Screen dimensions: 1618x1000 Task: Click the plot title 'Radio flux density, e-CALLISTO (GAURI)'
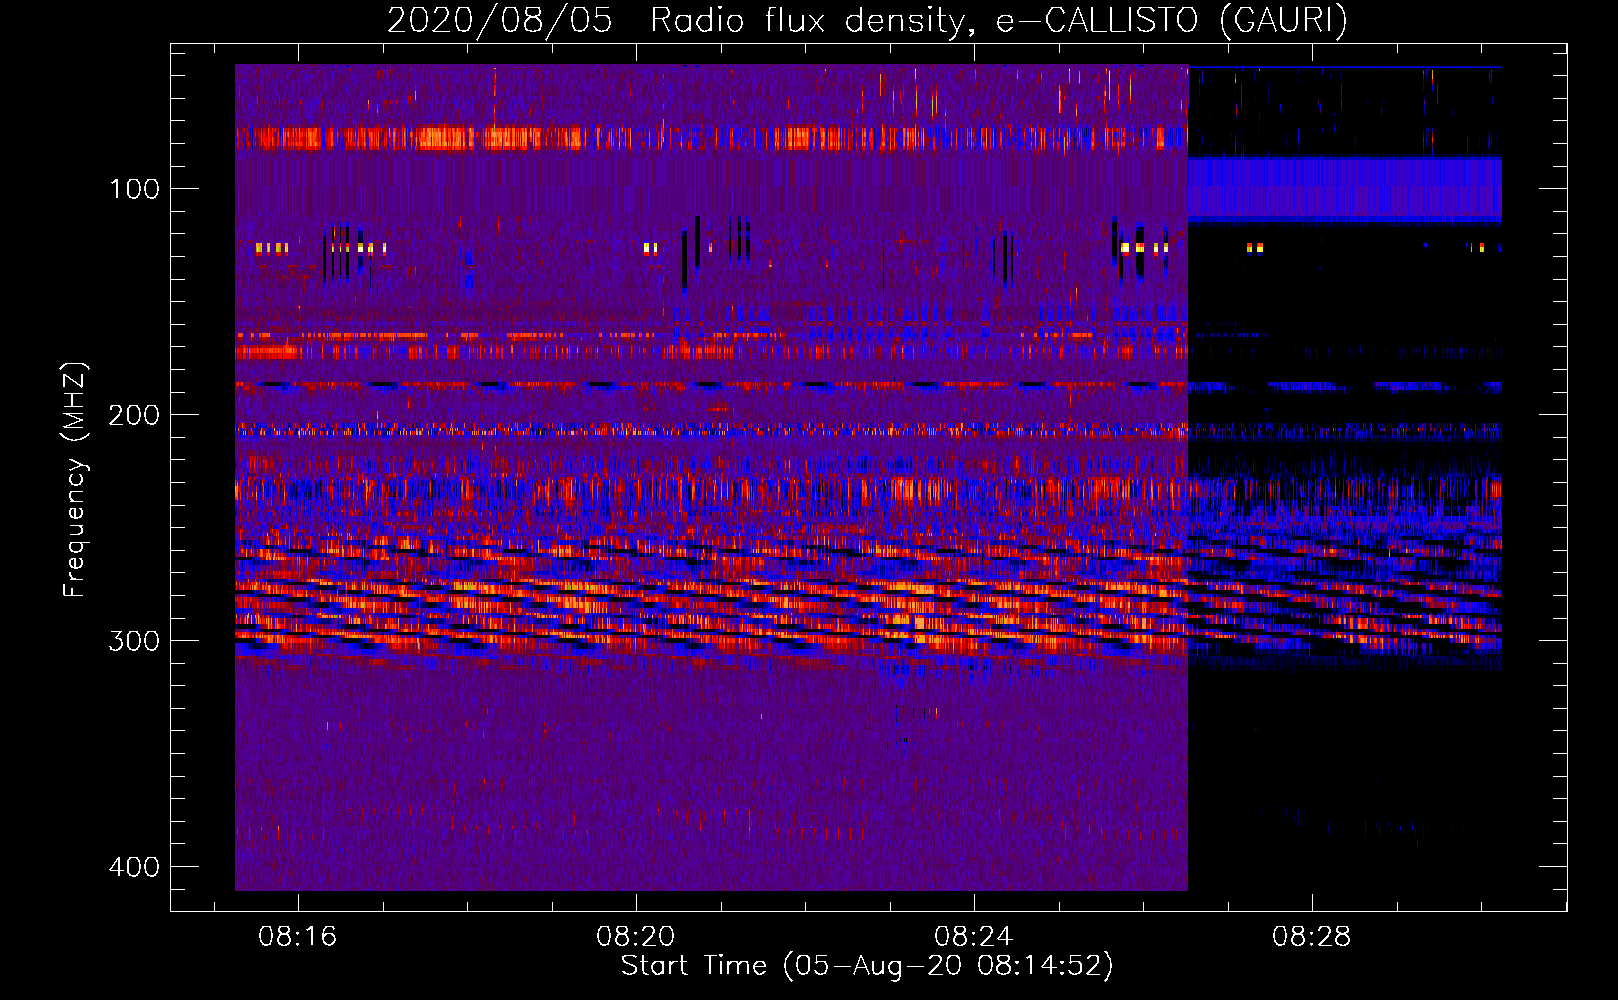pyautogui.click(x=999, y=20)
